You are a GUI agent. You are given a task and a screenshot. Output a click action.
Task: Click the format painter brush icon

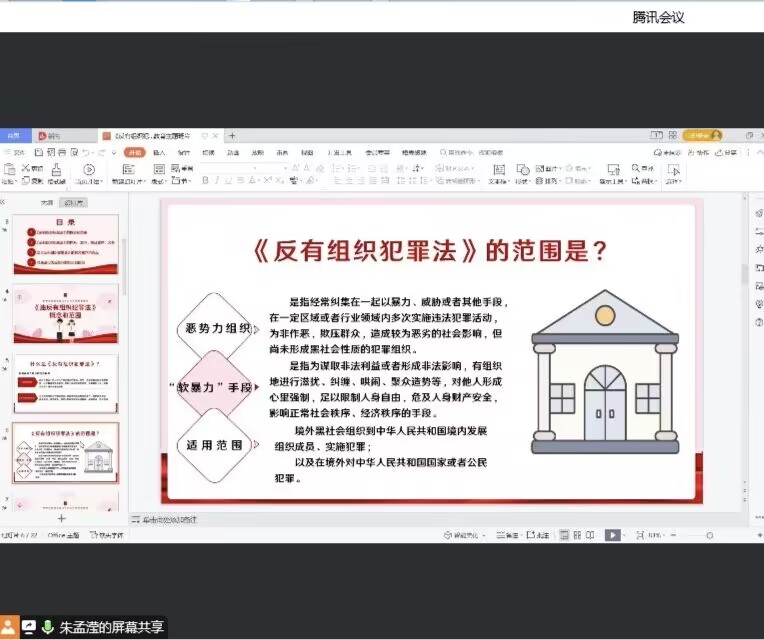57,170
